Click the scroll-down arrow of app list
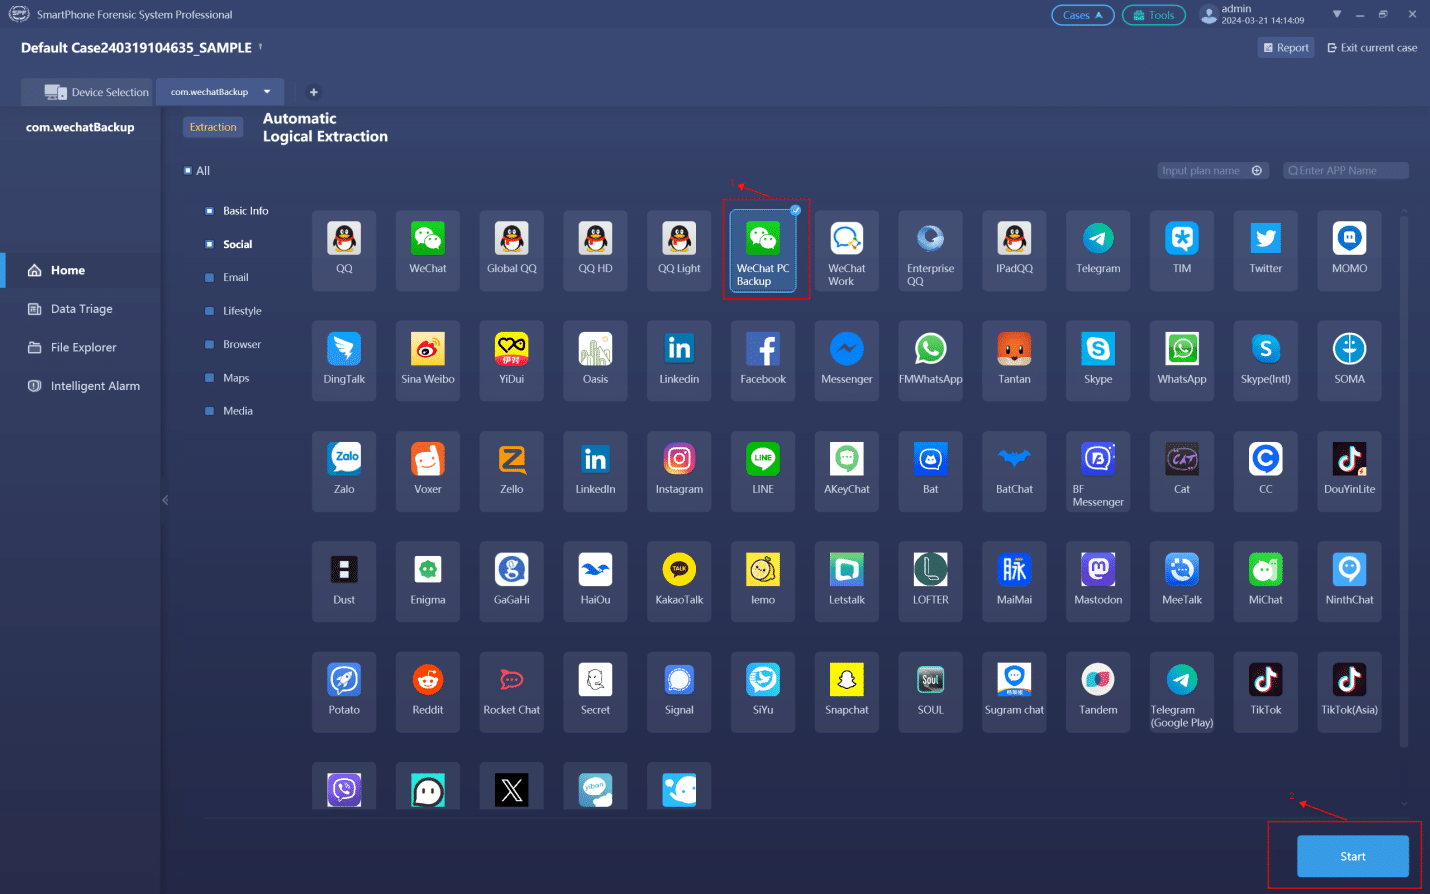The width and height of the screenshot is (1430, 894). coord(1403,803)
